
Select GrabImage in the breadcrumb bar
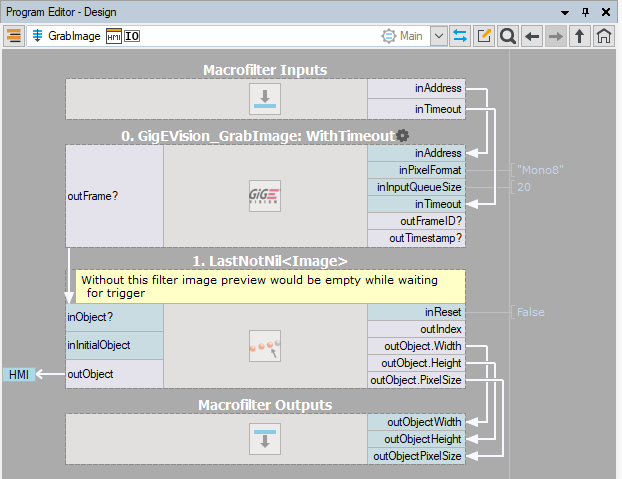click(73, 36)
